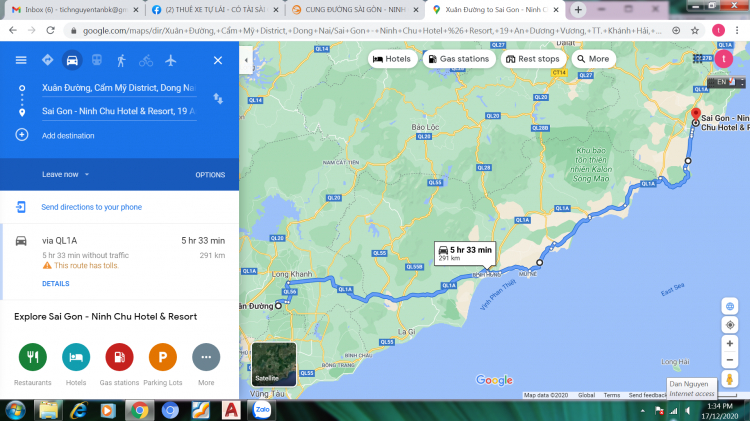Screen dimensions: 750x421
Task: Open Zalo from taskbar
Action: pyautogui.click(x=262, y=410)
